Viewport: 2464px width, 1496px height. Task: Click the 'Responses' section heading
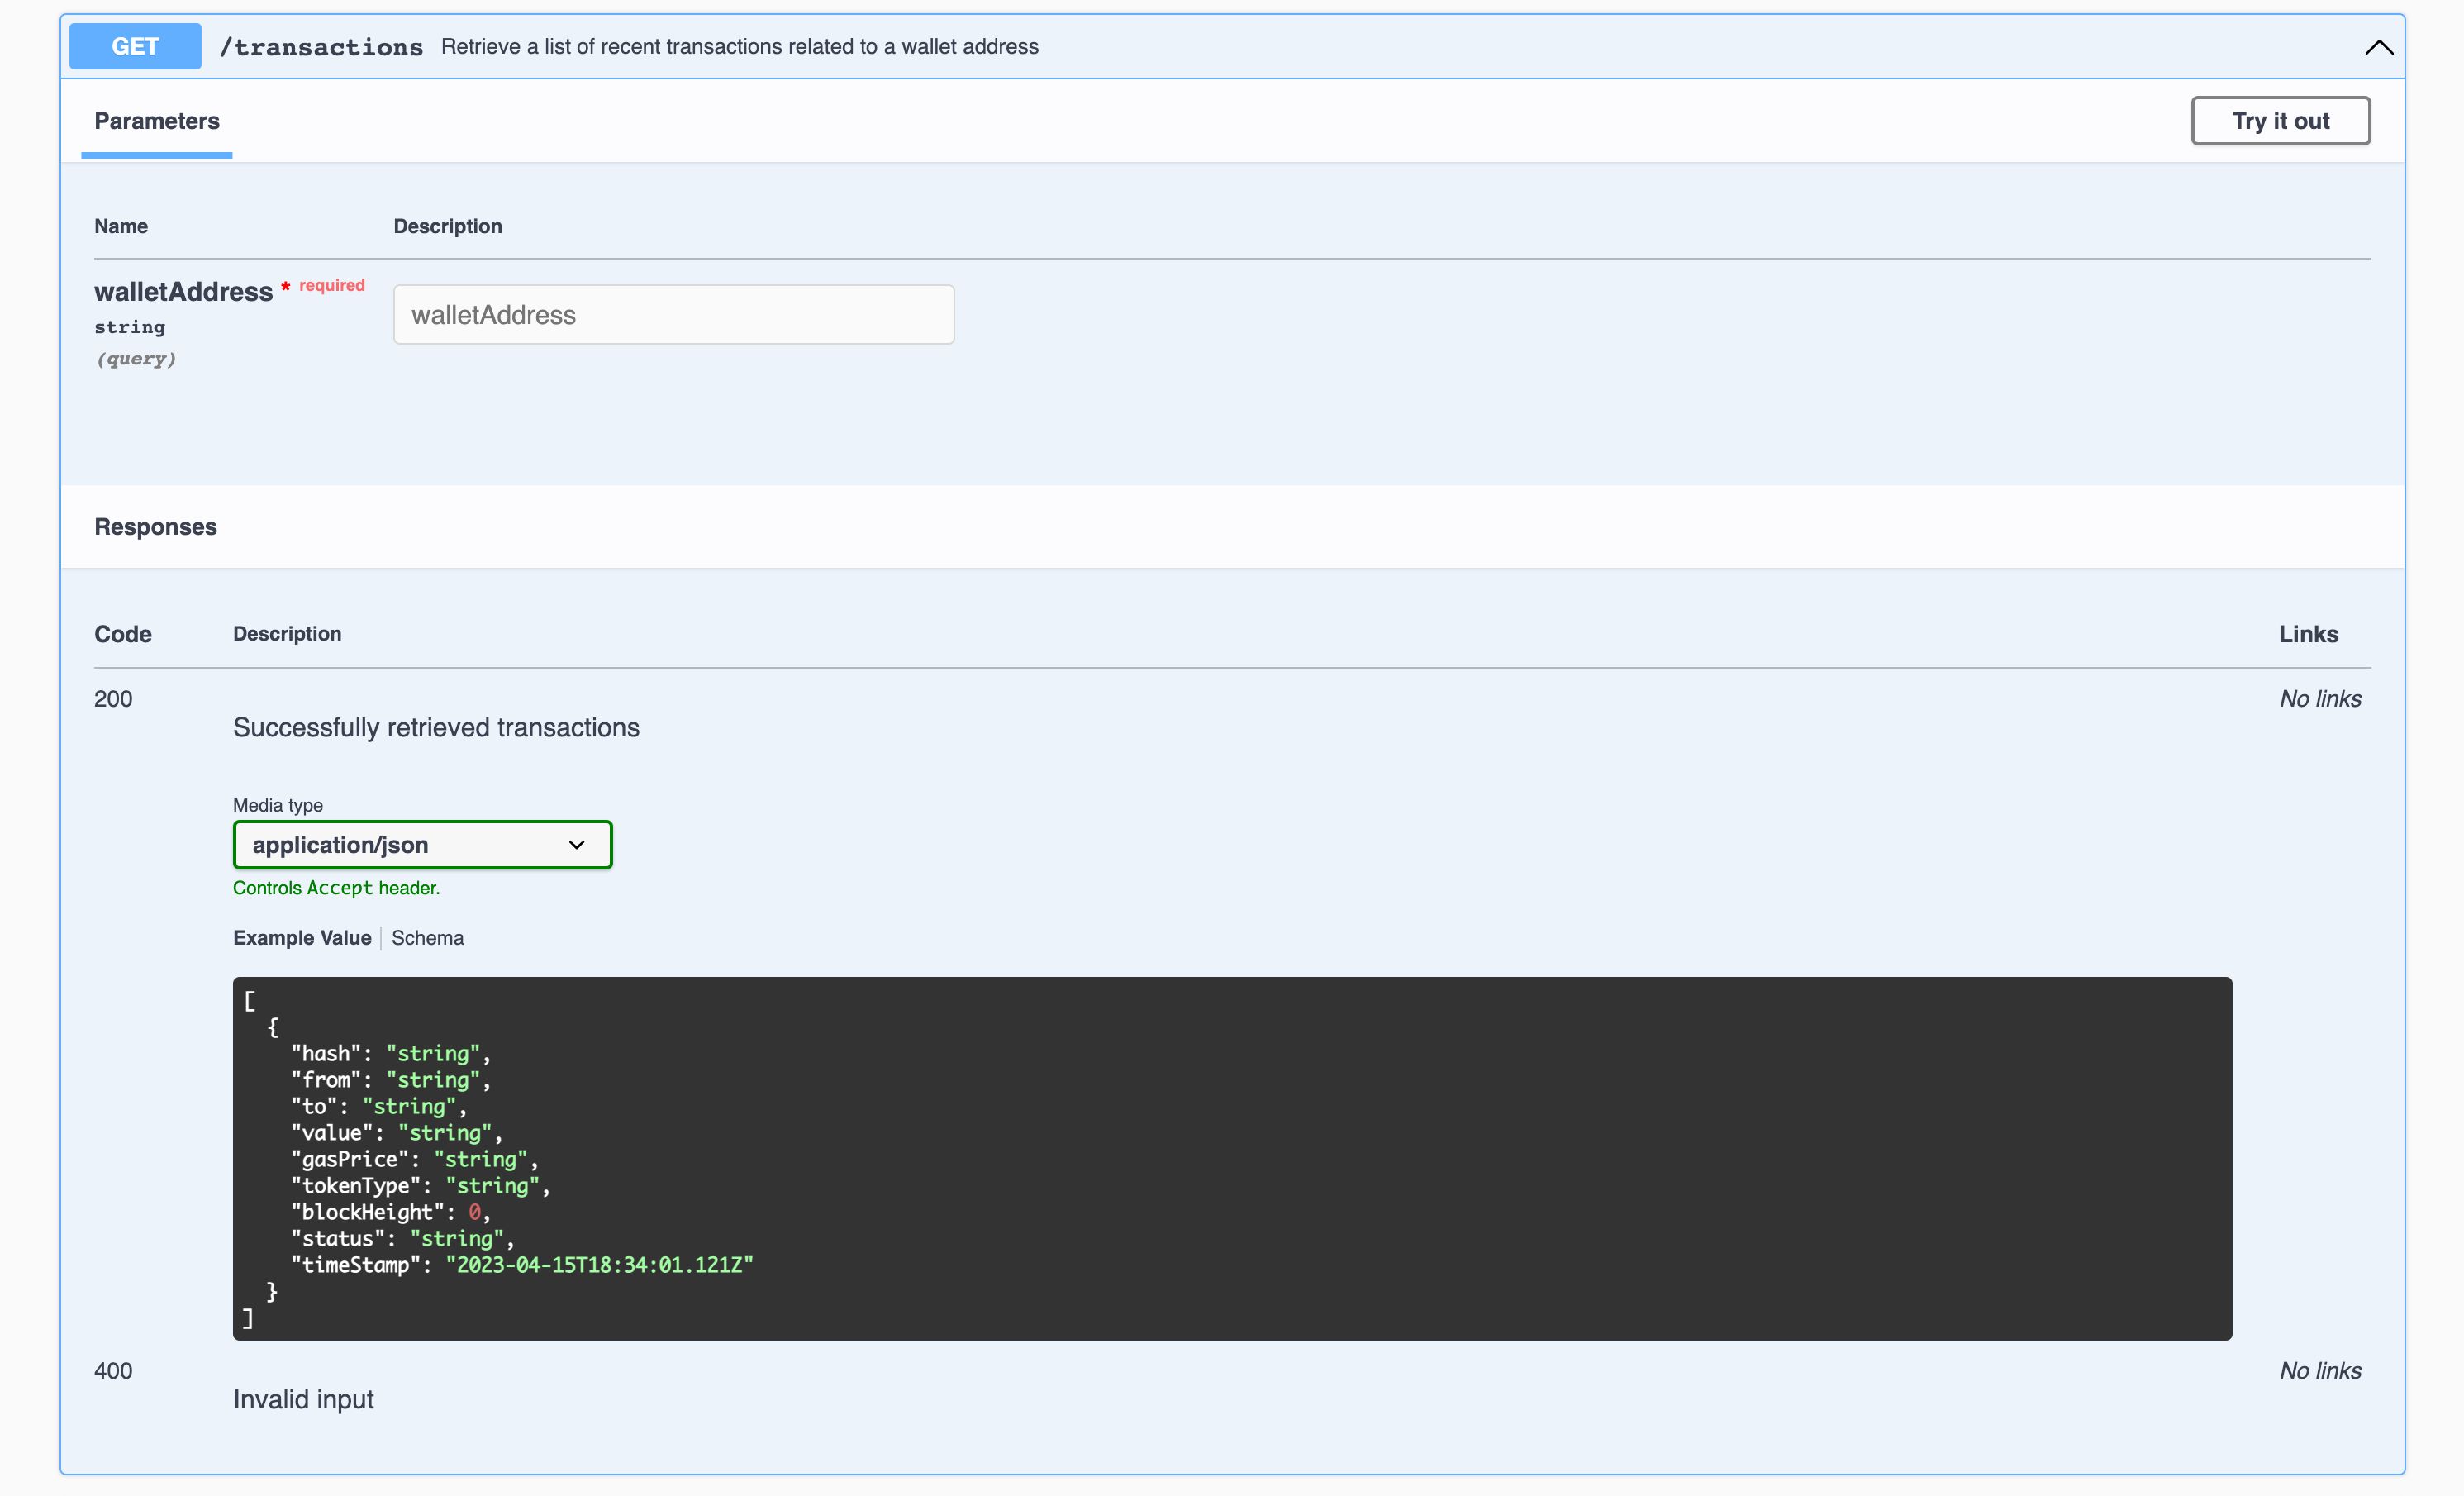click(x=155, y=527)
